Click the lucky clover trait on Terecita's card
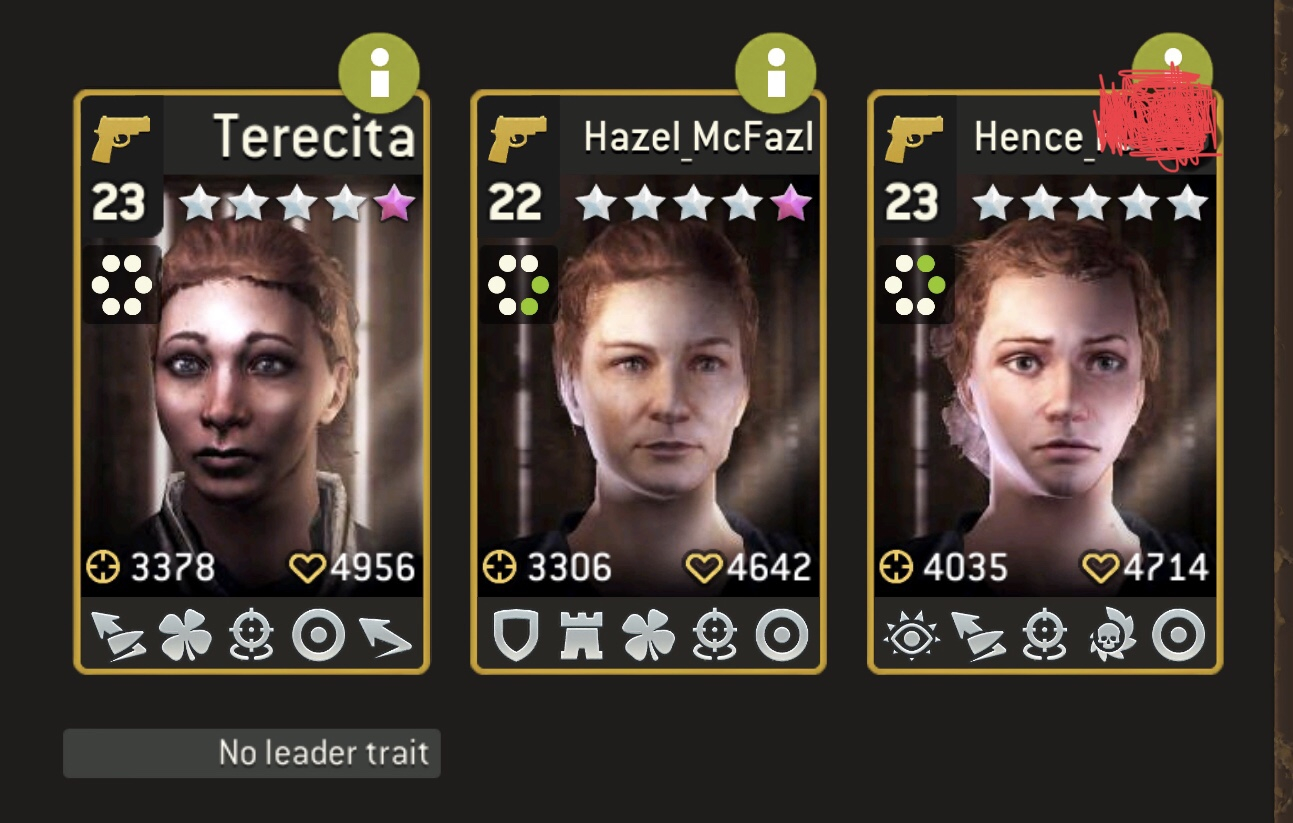 (186, 635)
